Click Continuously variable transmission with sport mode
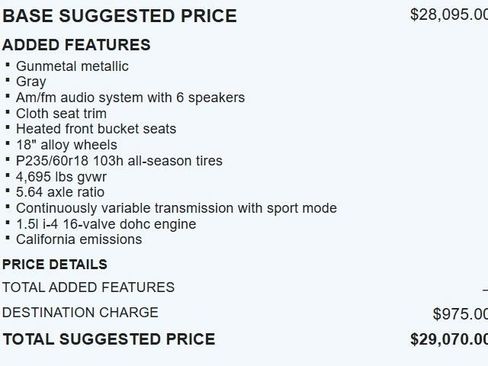The height and width of the screenshot is (366, 488). coord(176,208)
